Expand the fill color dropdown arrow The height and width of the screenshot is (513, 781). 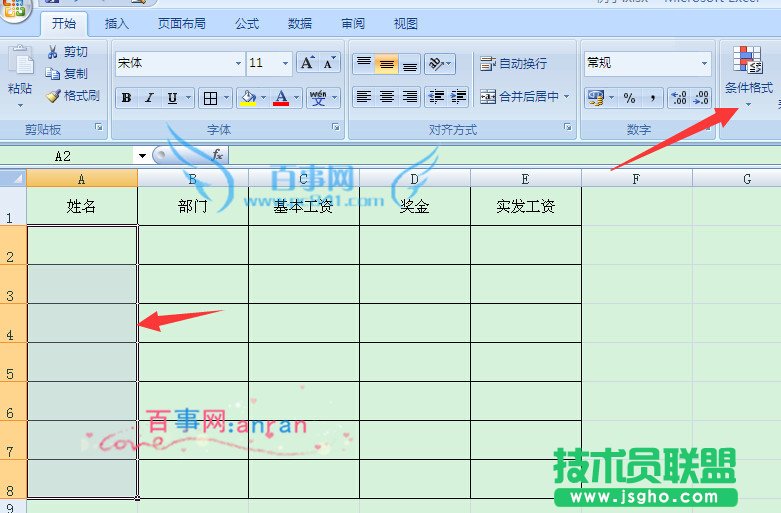[x=263, y=98]
